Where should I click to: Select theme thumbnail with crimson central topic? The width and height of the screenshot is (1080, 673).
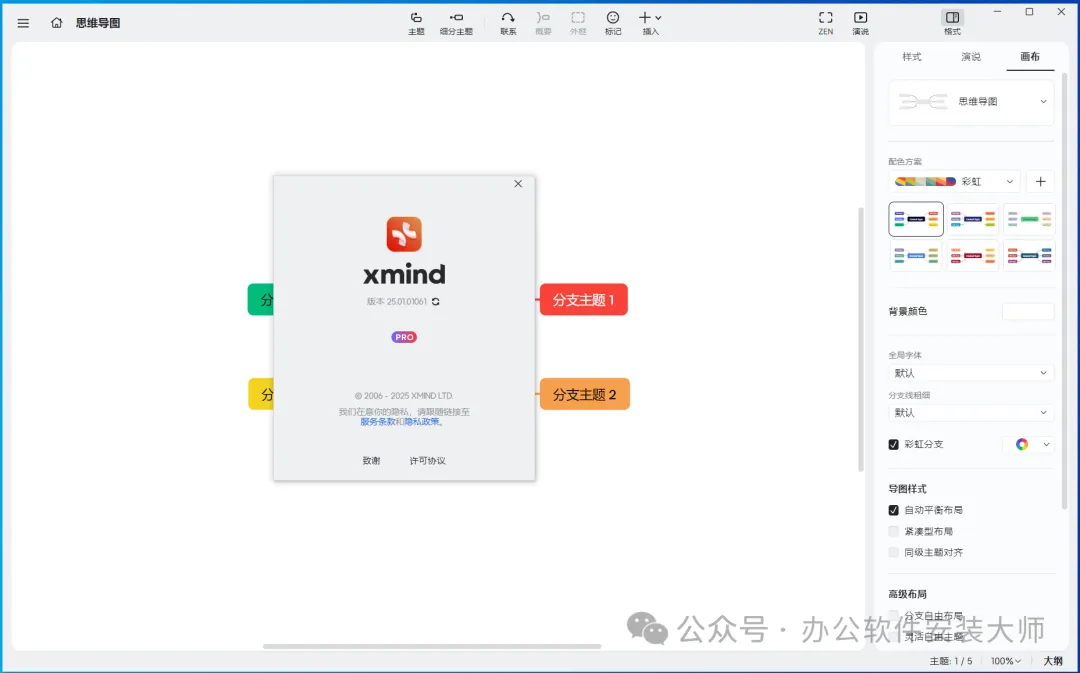(973, 256)
